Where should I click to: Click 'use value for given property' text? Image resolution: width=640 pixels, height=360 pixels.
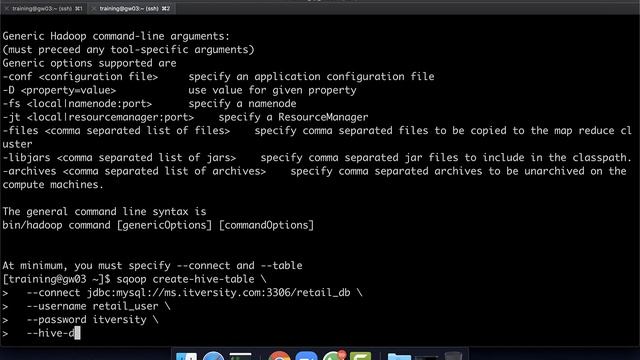pyautogui.click(x=272, y=90)
